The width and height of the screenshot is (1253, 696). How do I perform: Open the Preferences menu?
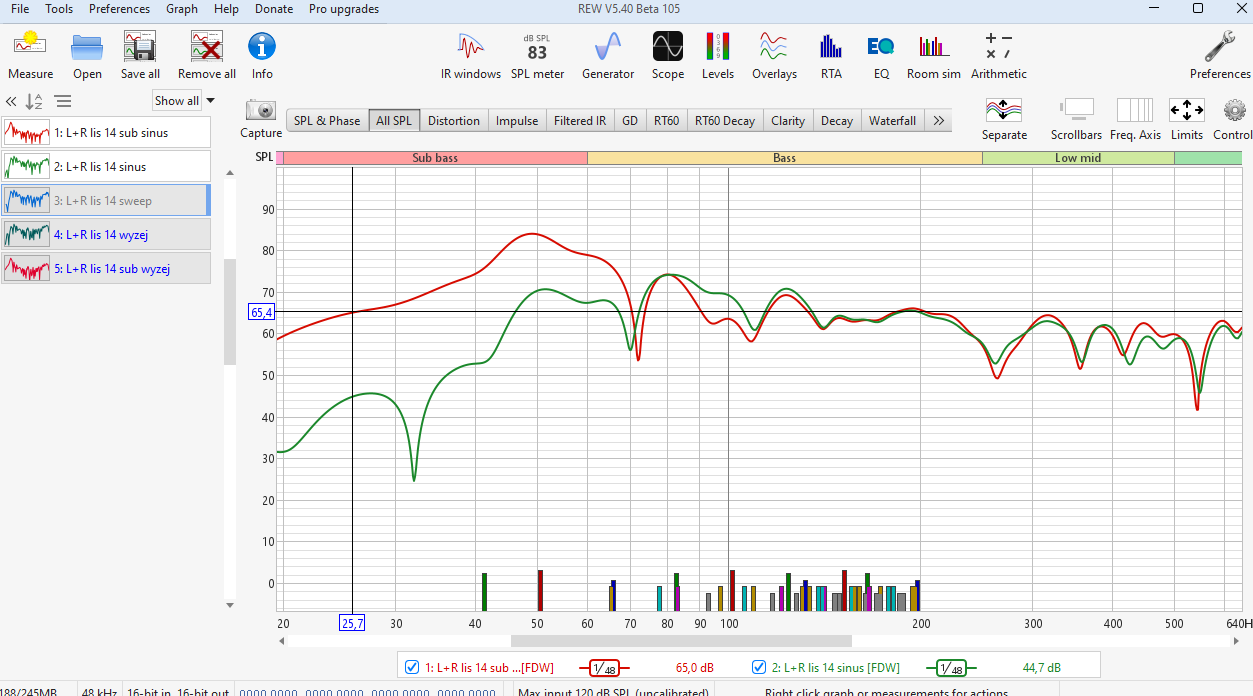click(119, 9)
